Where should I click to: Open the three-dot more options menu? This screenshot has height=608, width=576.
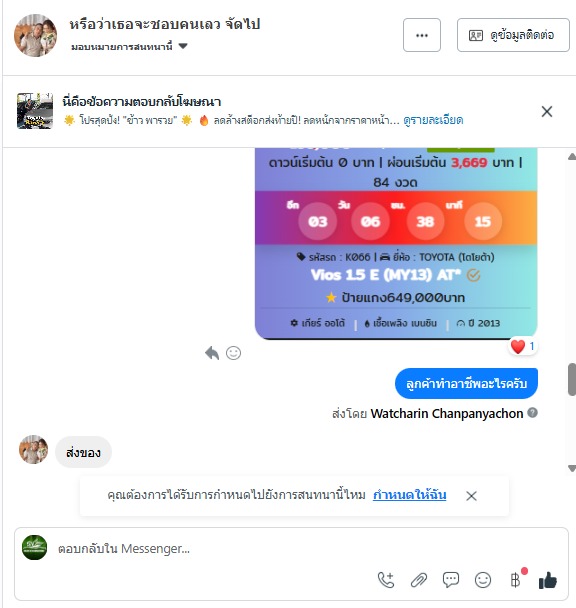click(x=422, y=35)
